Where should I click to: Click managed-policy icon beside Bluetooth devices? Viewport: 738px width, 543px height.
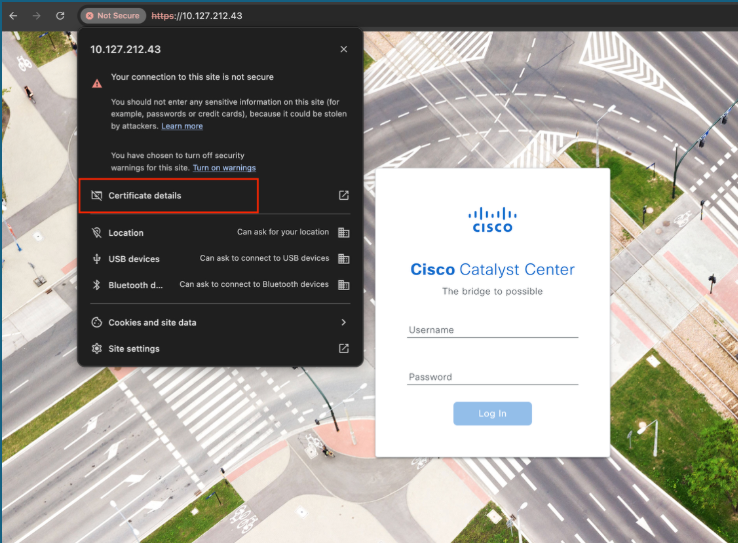point(344,285)
